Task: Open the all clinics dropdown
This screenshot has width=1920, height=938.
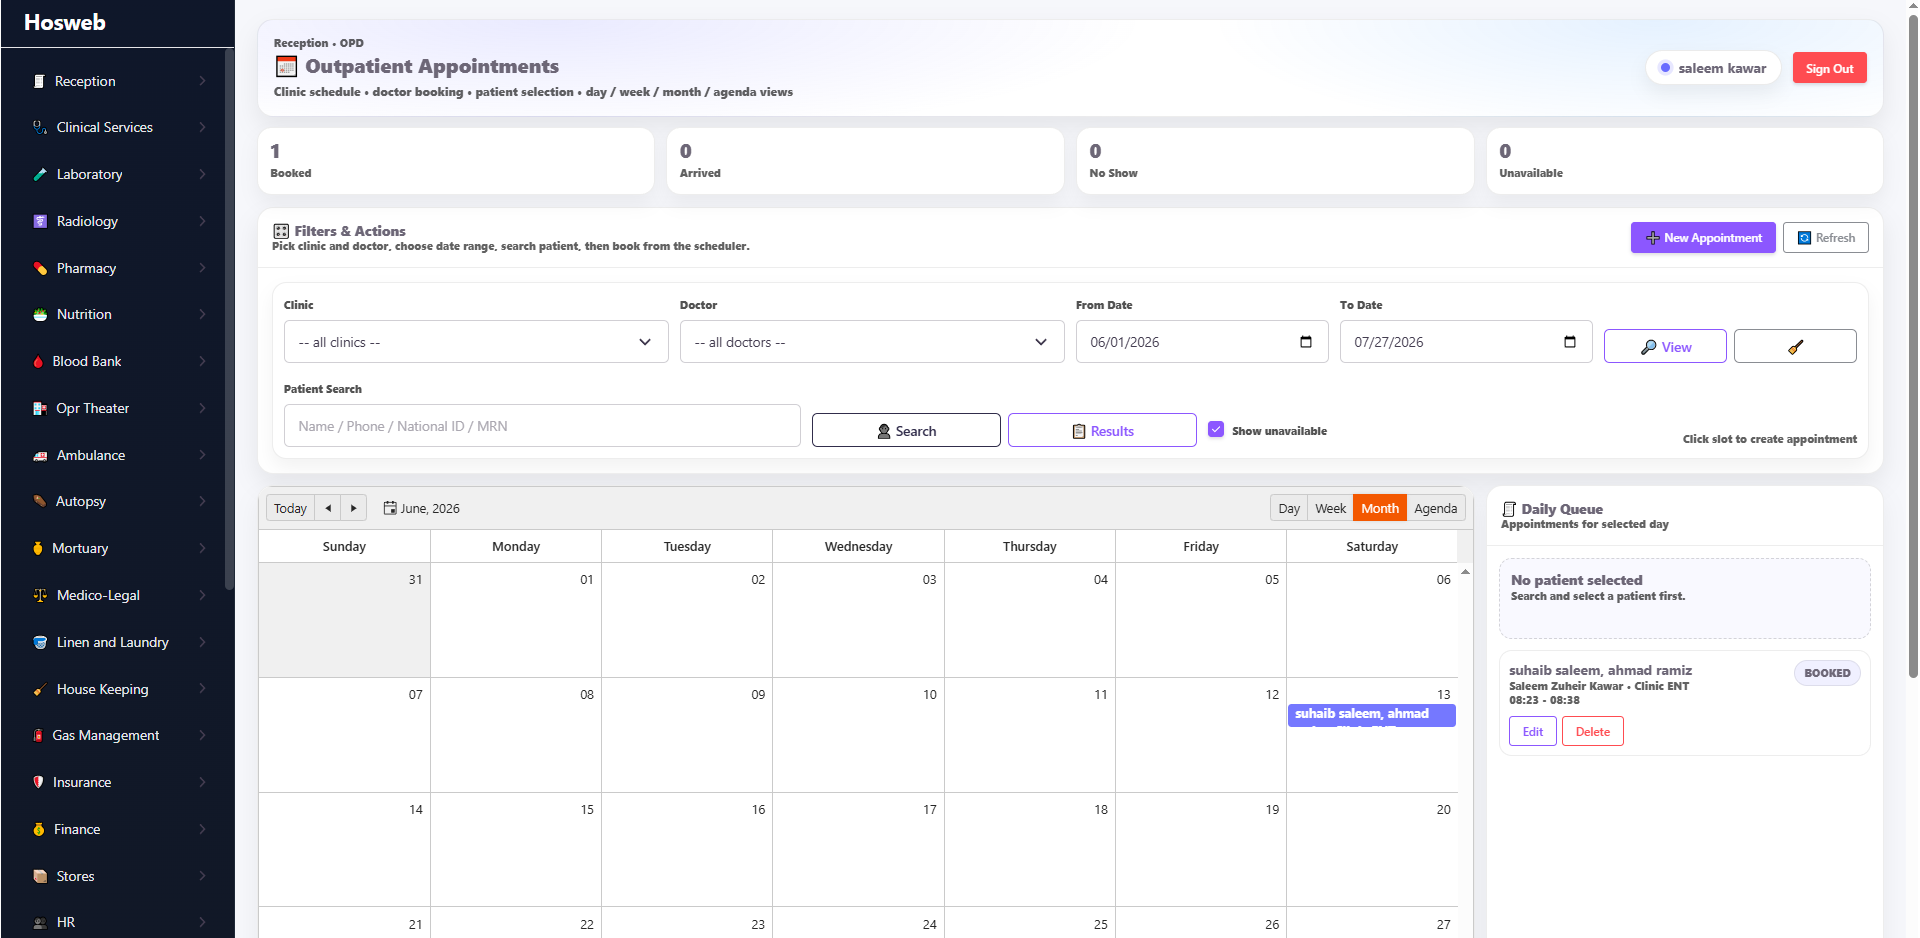Action: point(476,342)
